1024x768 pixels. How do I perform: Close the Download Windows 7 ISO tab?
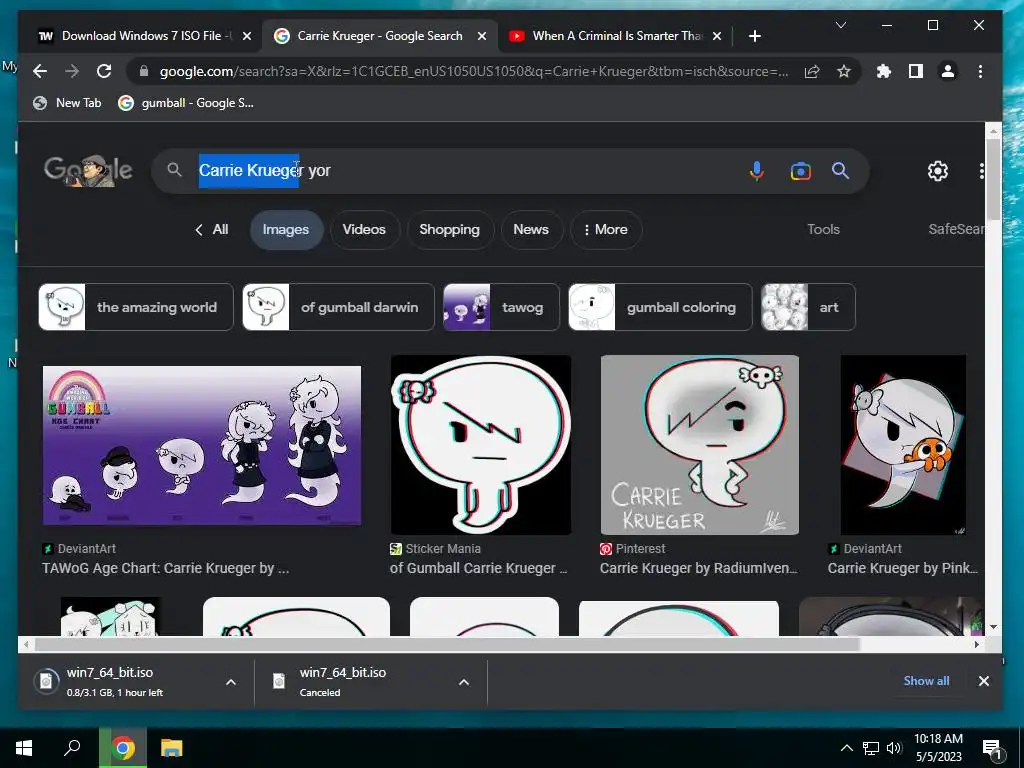coord(247,36)
